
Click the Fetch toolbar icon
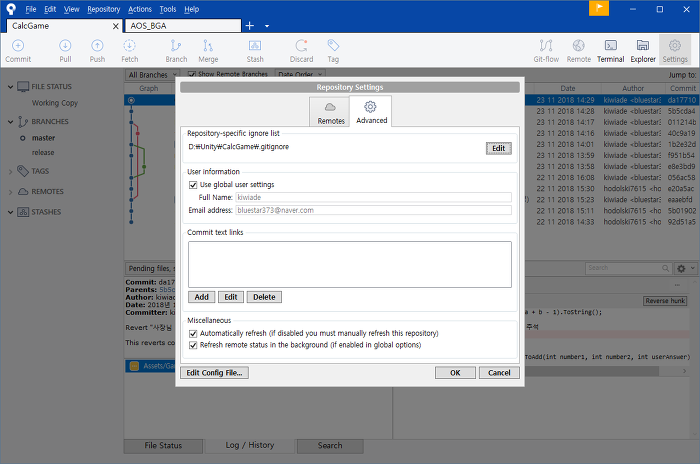coord(129,51)
